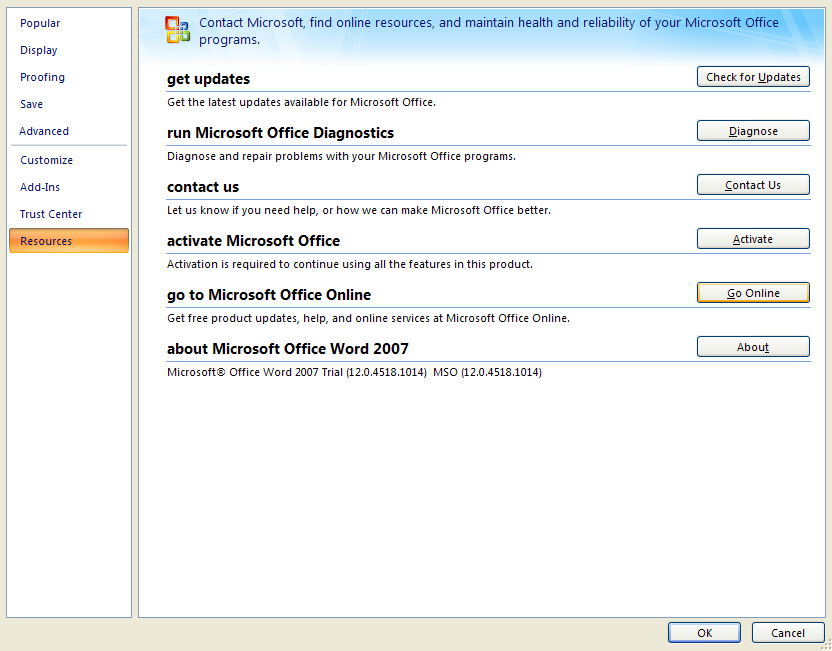Click the Go Online button
The image size is (832, 651).
[753, 293]
